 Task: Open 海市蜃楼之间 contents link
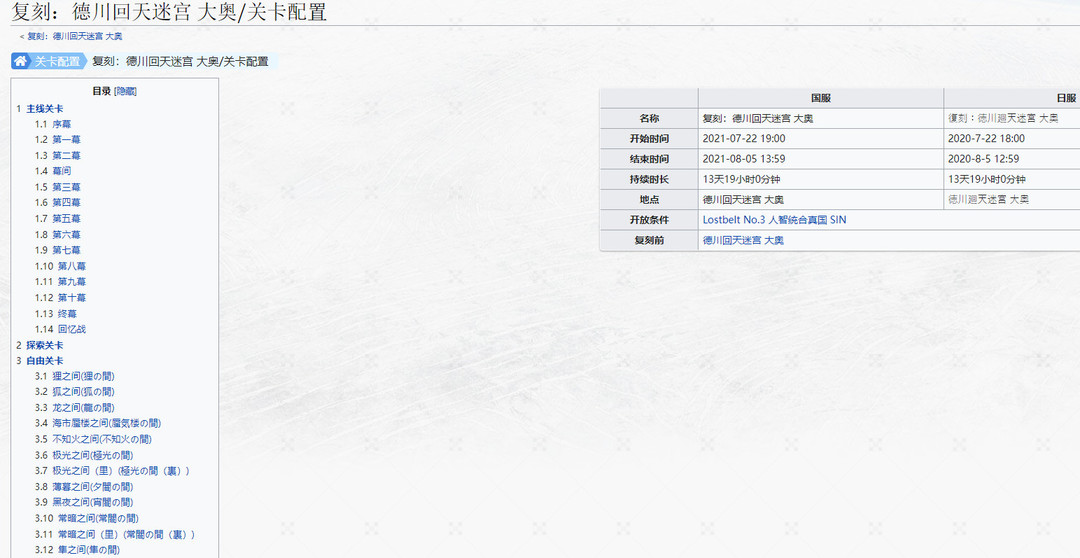106,423
